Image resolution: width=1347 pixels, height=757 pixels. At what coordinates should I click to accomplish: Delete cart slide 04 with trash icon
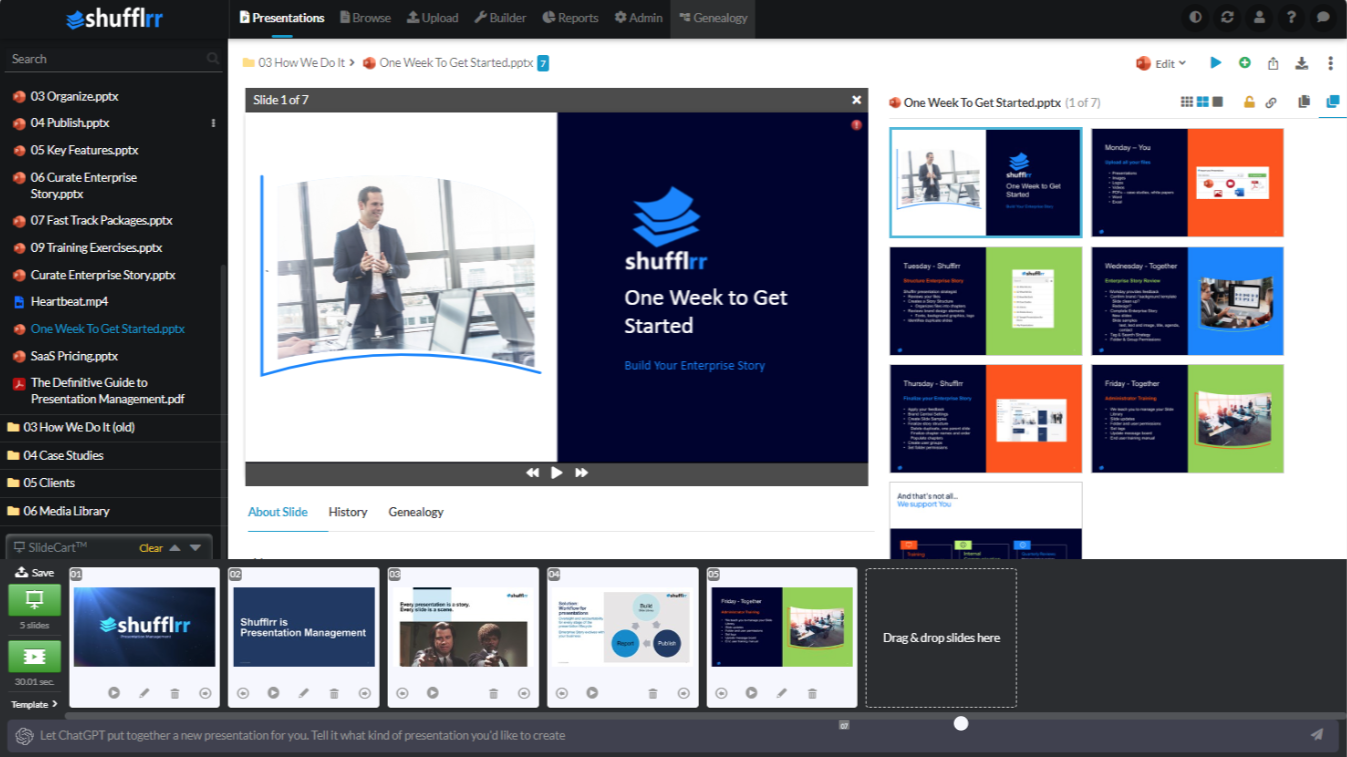click(653, 693)
